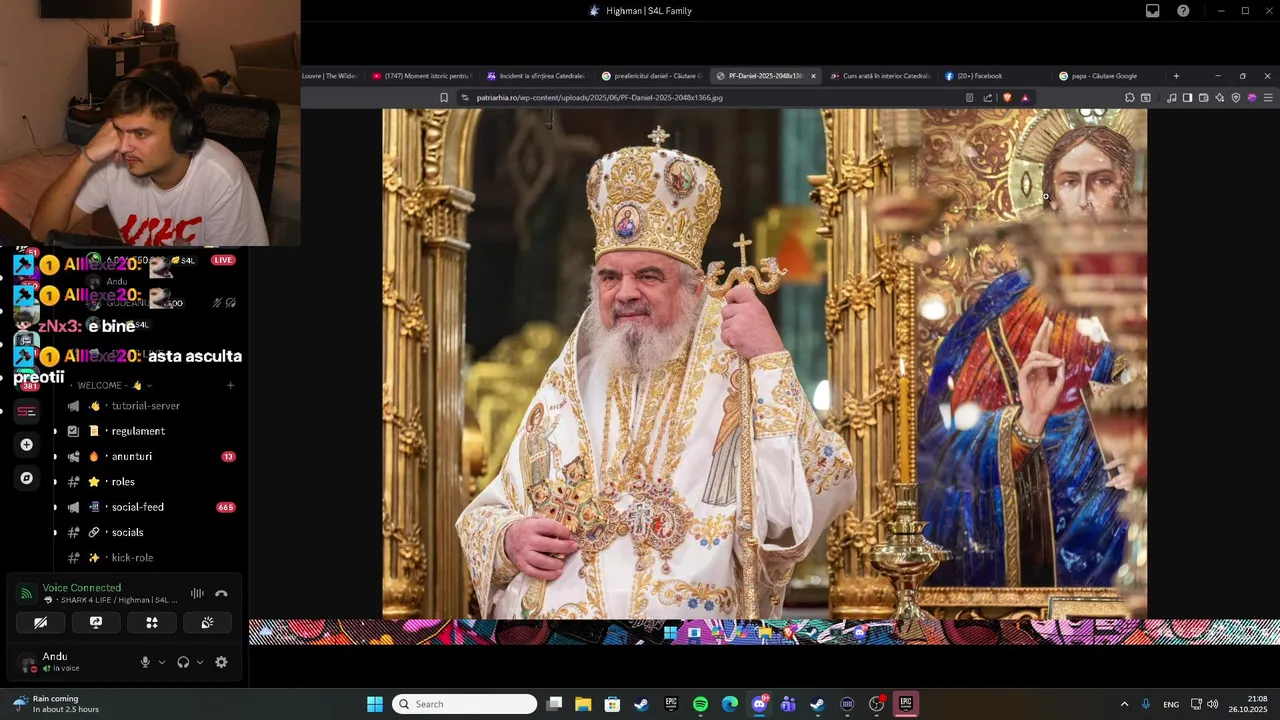Open a new browser tab
This screenshot has width=1280, height=720.
pyautogui.click(x=1176, y=76)
